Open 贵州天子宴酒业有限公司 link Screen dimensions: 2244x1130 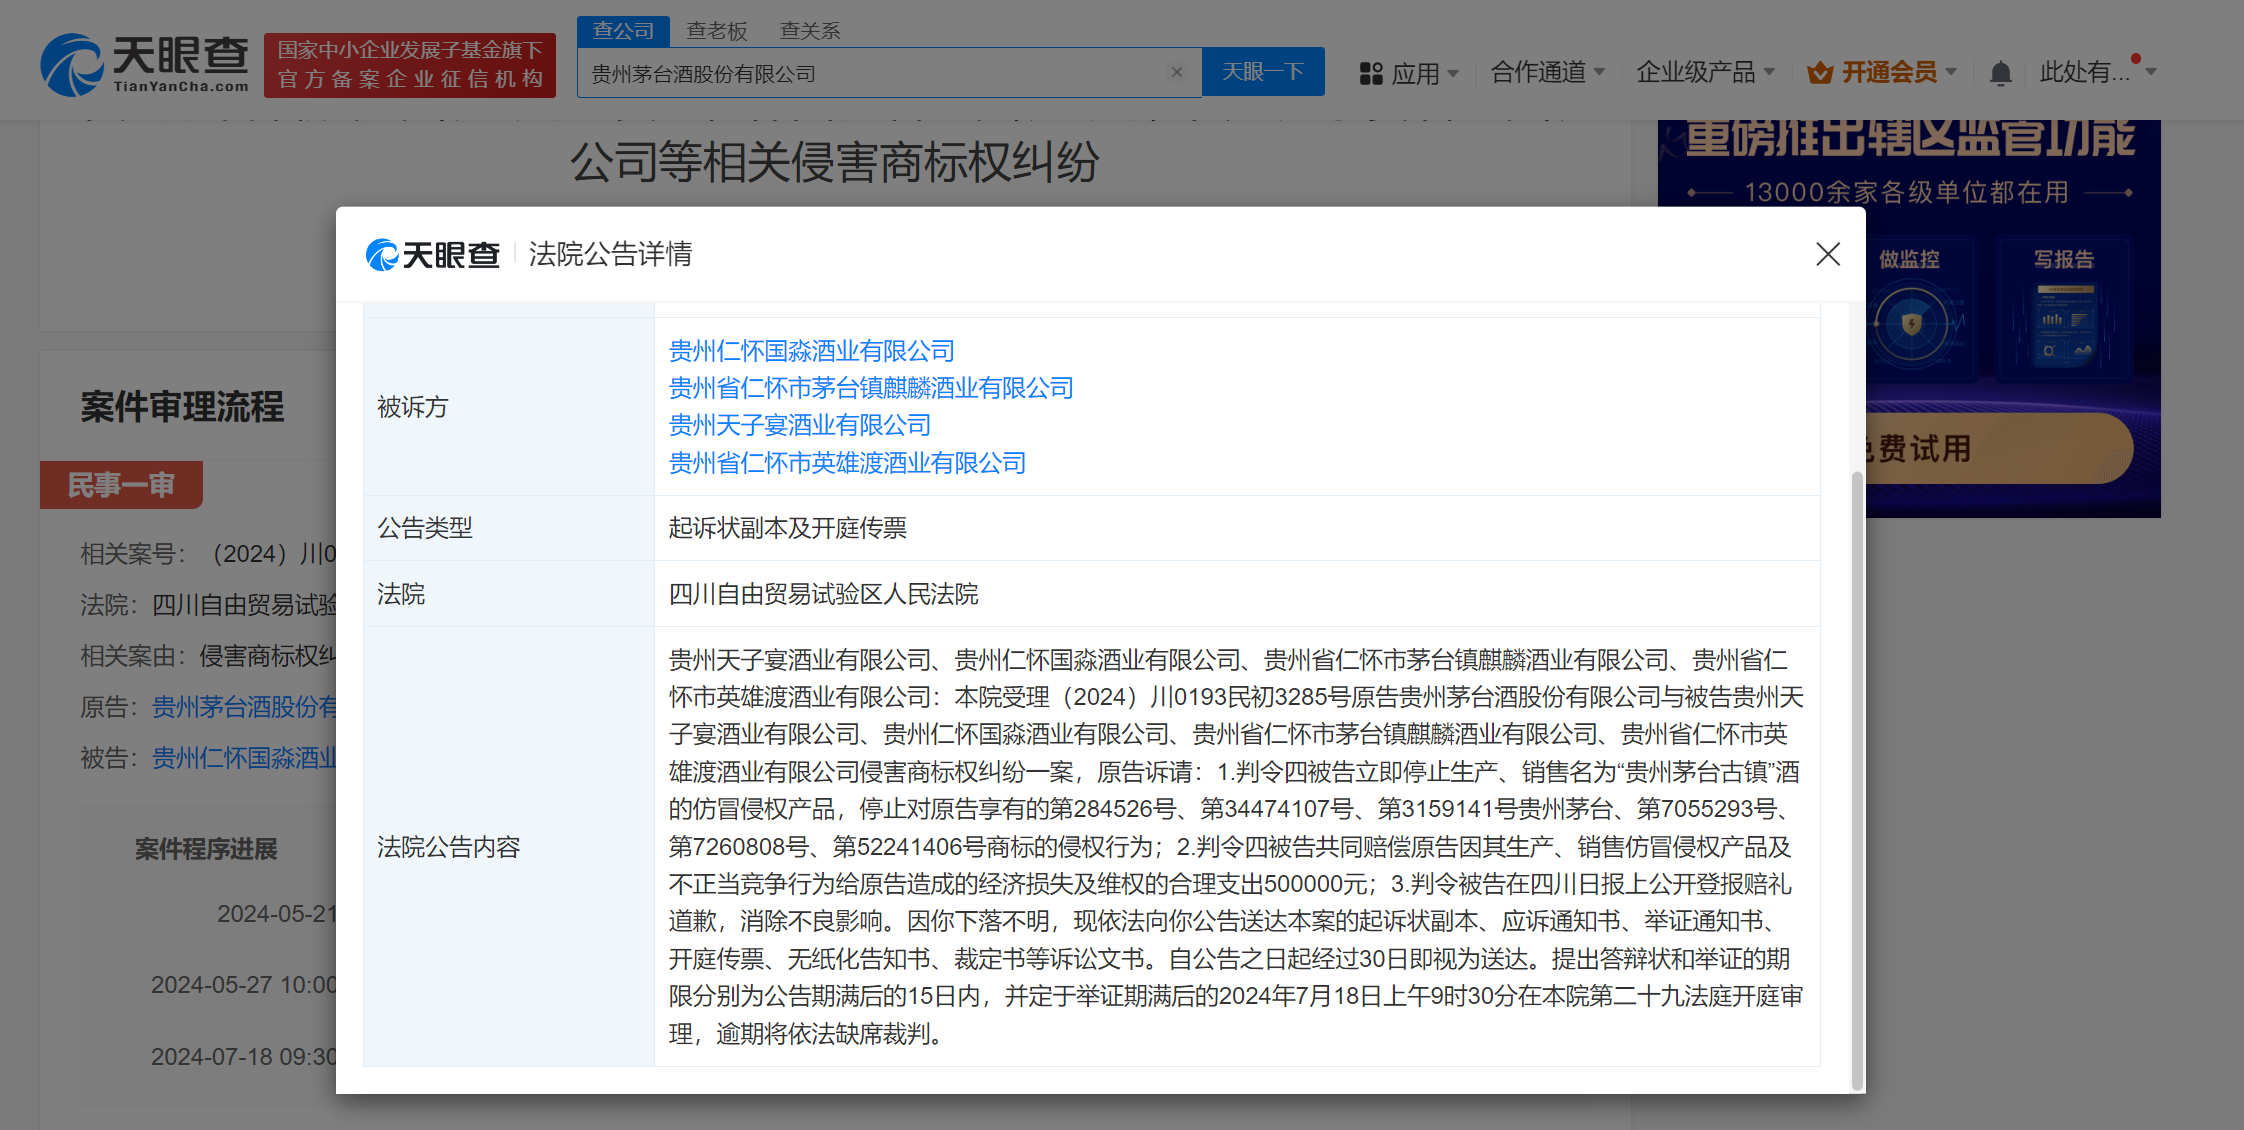(799, 425)
